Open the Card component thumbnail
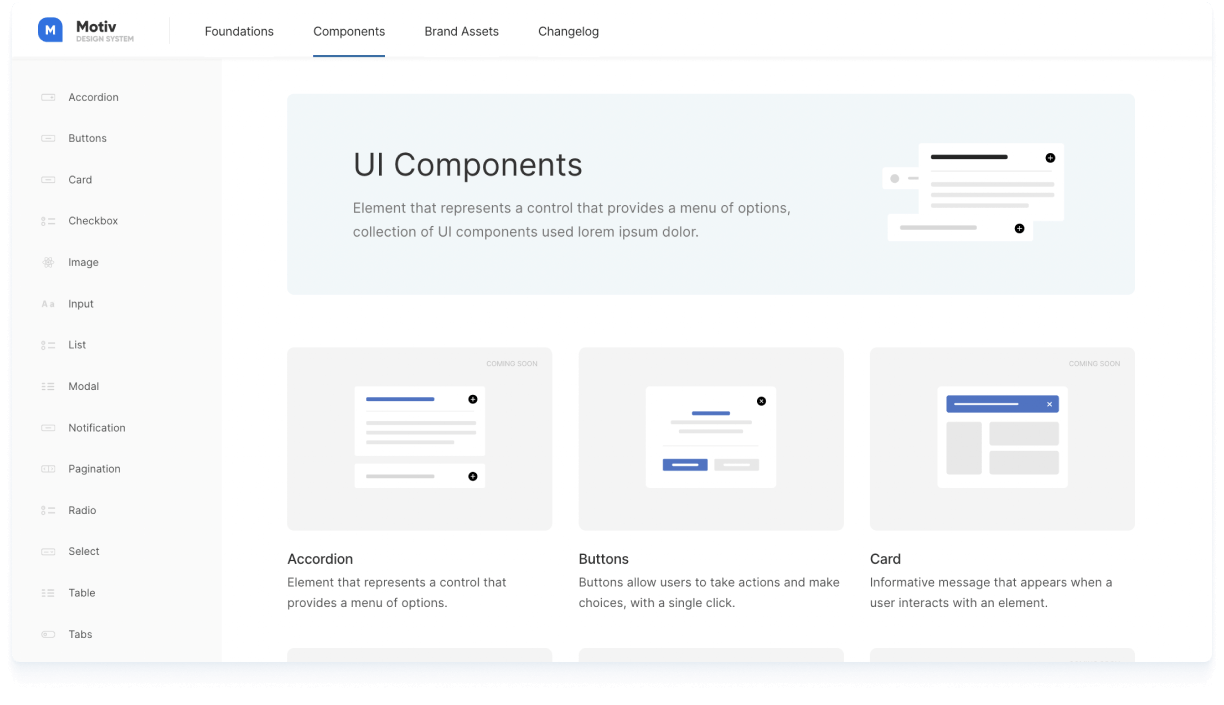This screenshot has width=1224, height=705. (1002, 438)
